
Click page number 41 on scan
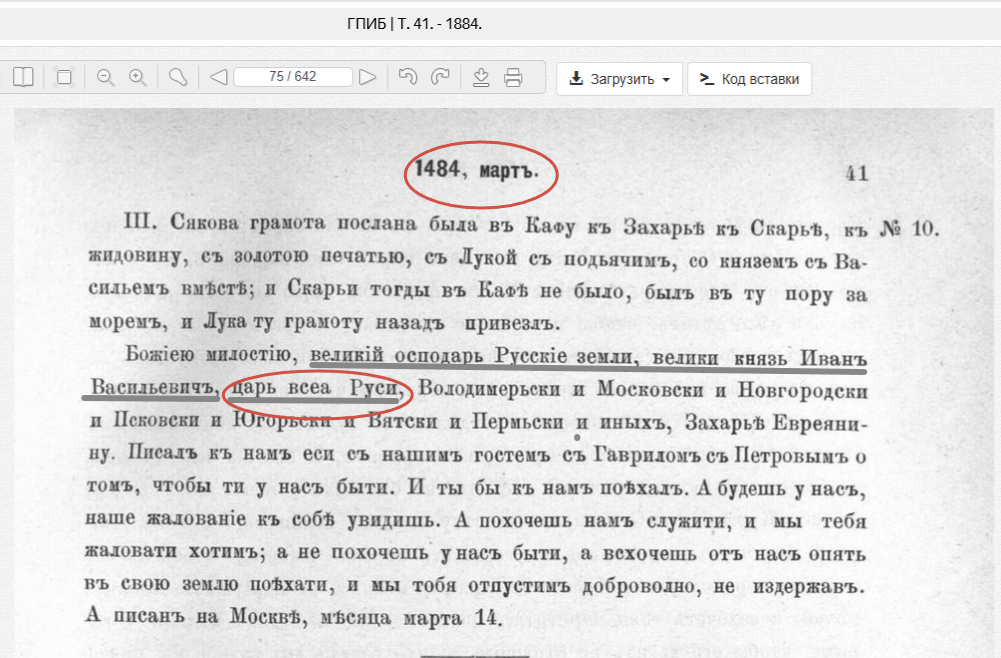pos(856,174)
